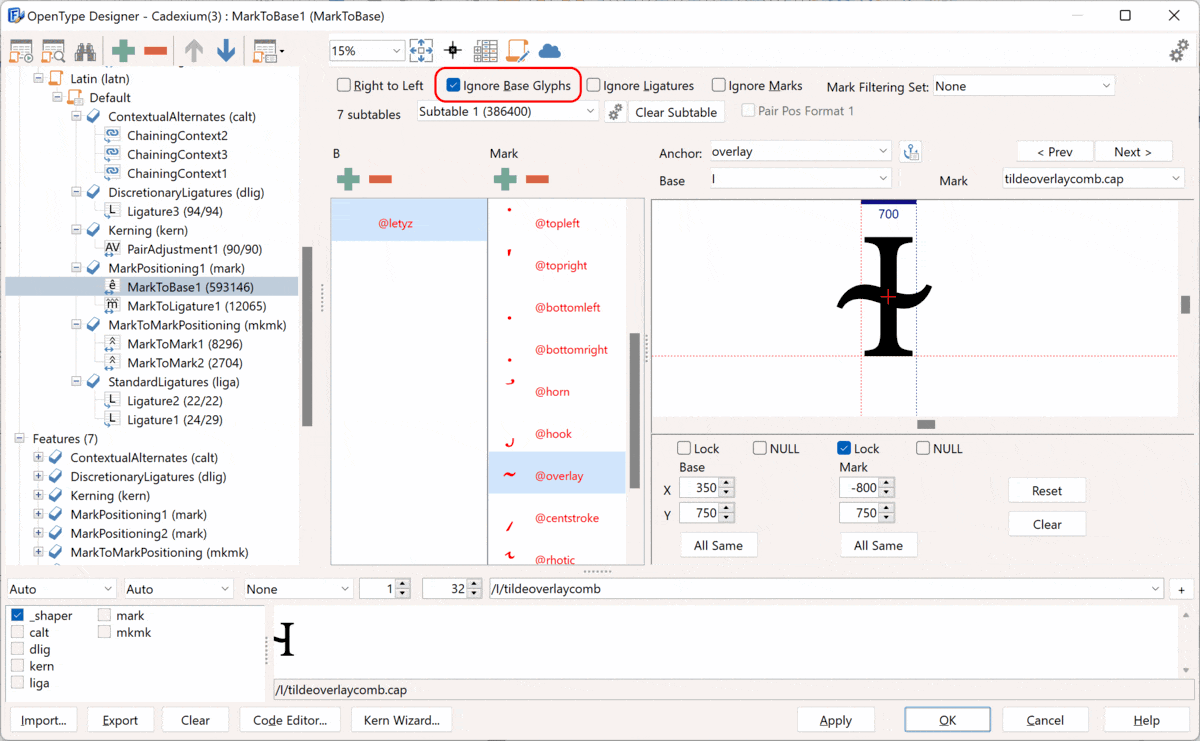The image size is (1200, 741).
Task: Collapse the Features (7) node
Action: [x=20, y=439]
